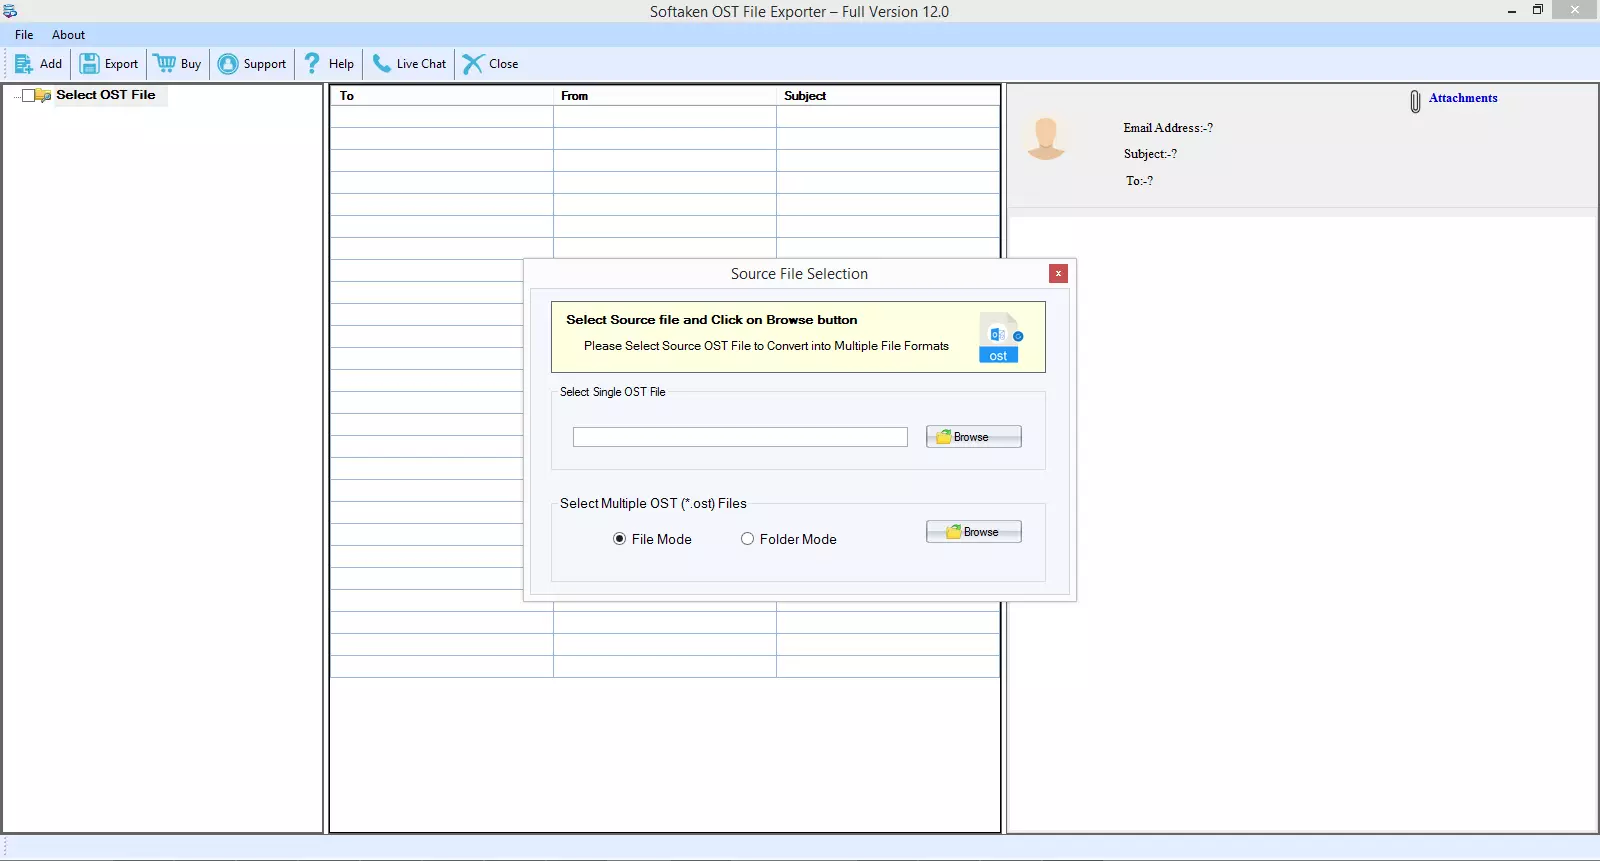The height and width of the screenshot is (861, 1600).
Task: Click the To column header
Action: tap(441, 96)
